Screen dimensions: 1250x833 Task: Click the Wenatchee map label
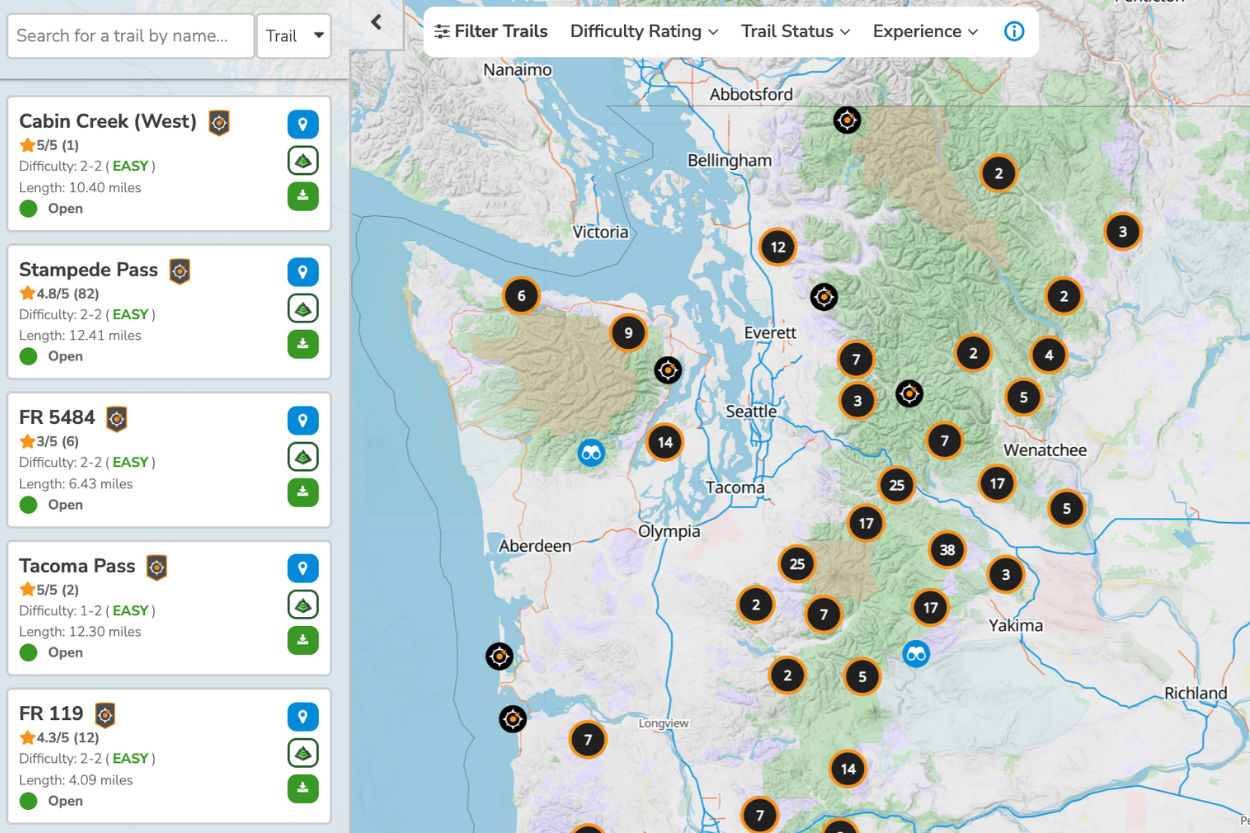coord(1045,450)
